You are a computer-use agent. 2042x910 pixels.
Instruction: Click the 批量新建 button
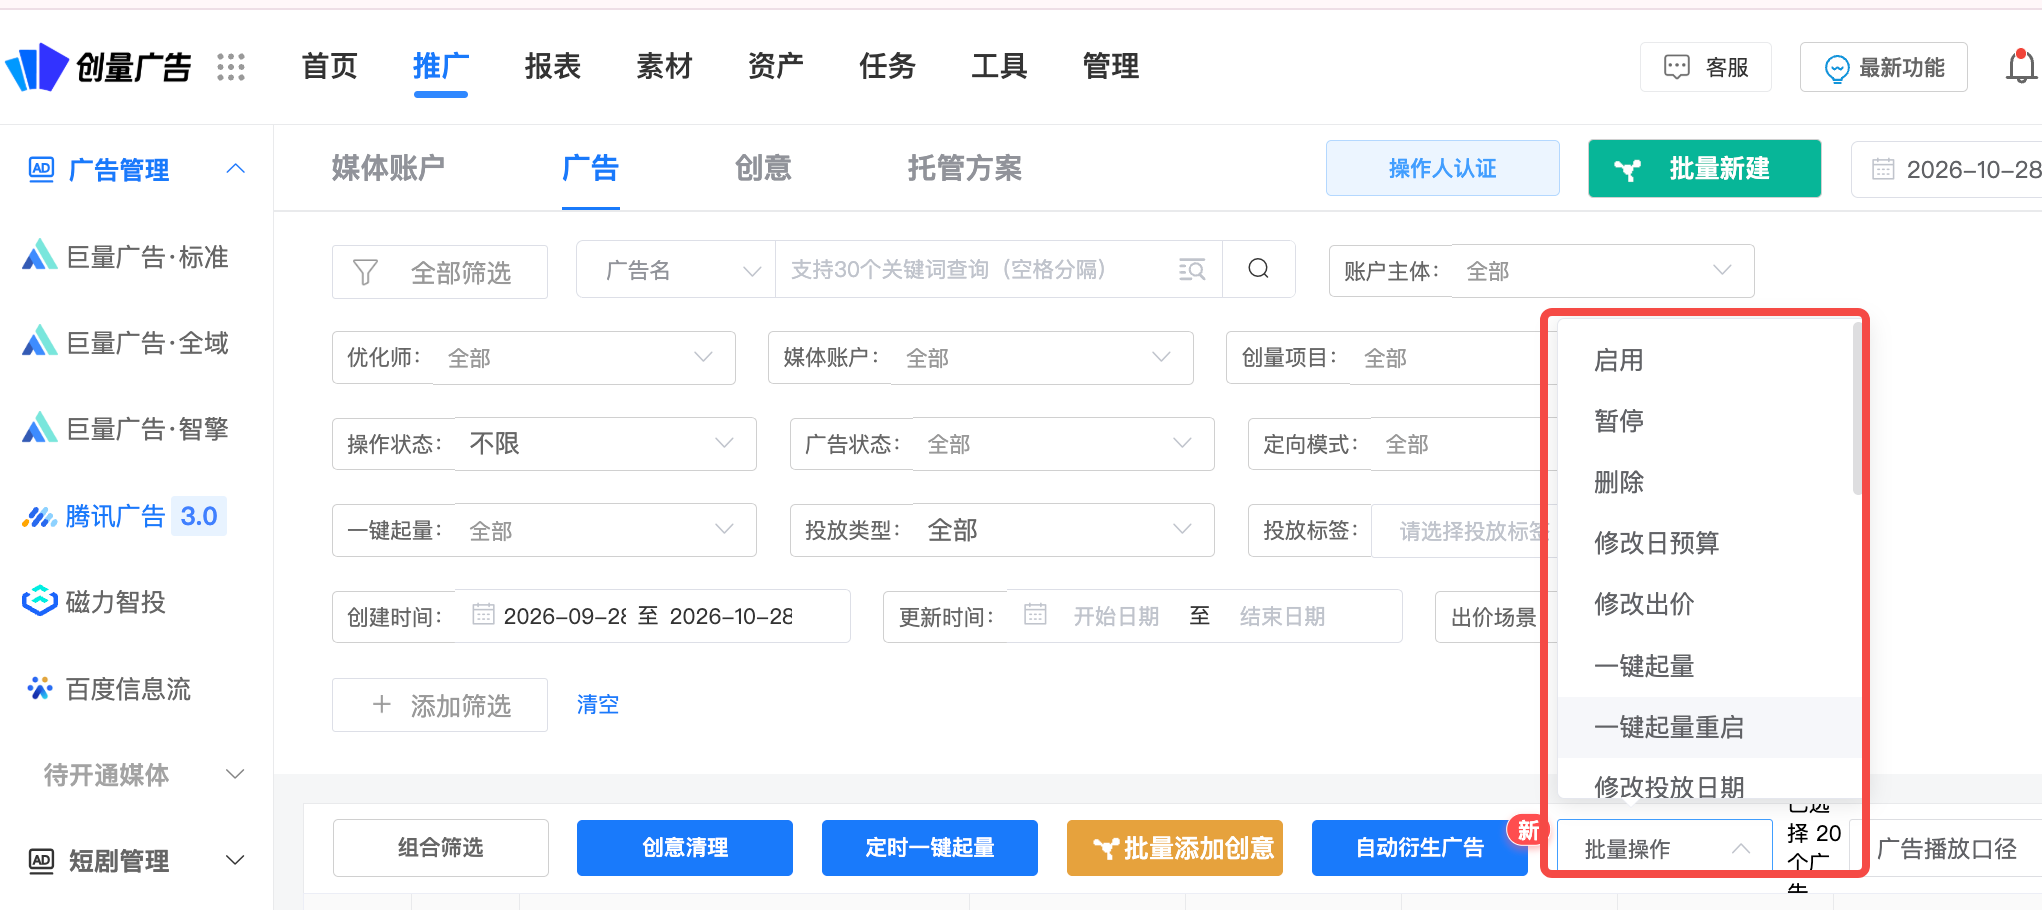pos(1705,169)
